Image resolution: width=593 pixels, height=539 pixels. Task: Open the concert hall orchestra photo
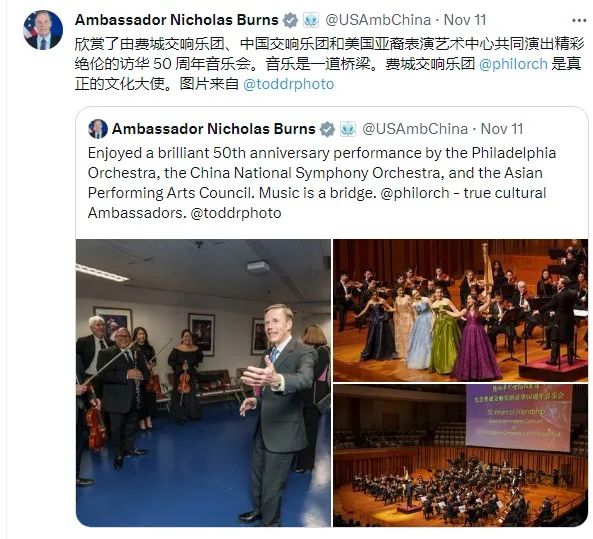pos(461,455)
